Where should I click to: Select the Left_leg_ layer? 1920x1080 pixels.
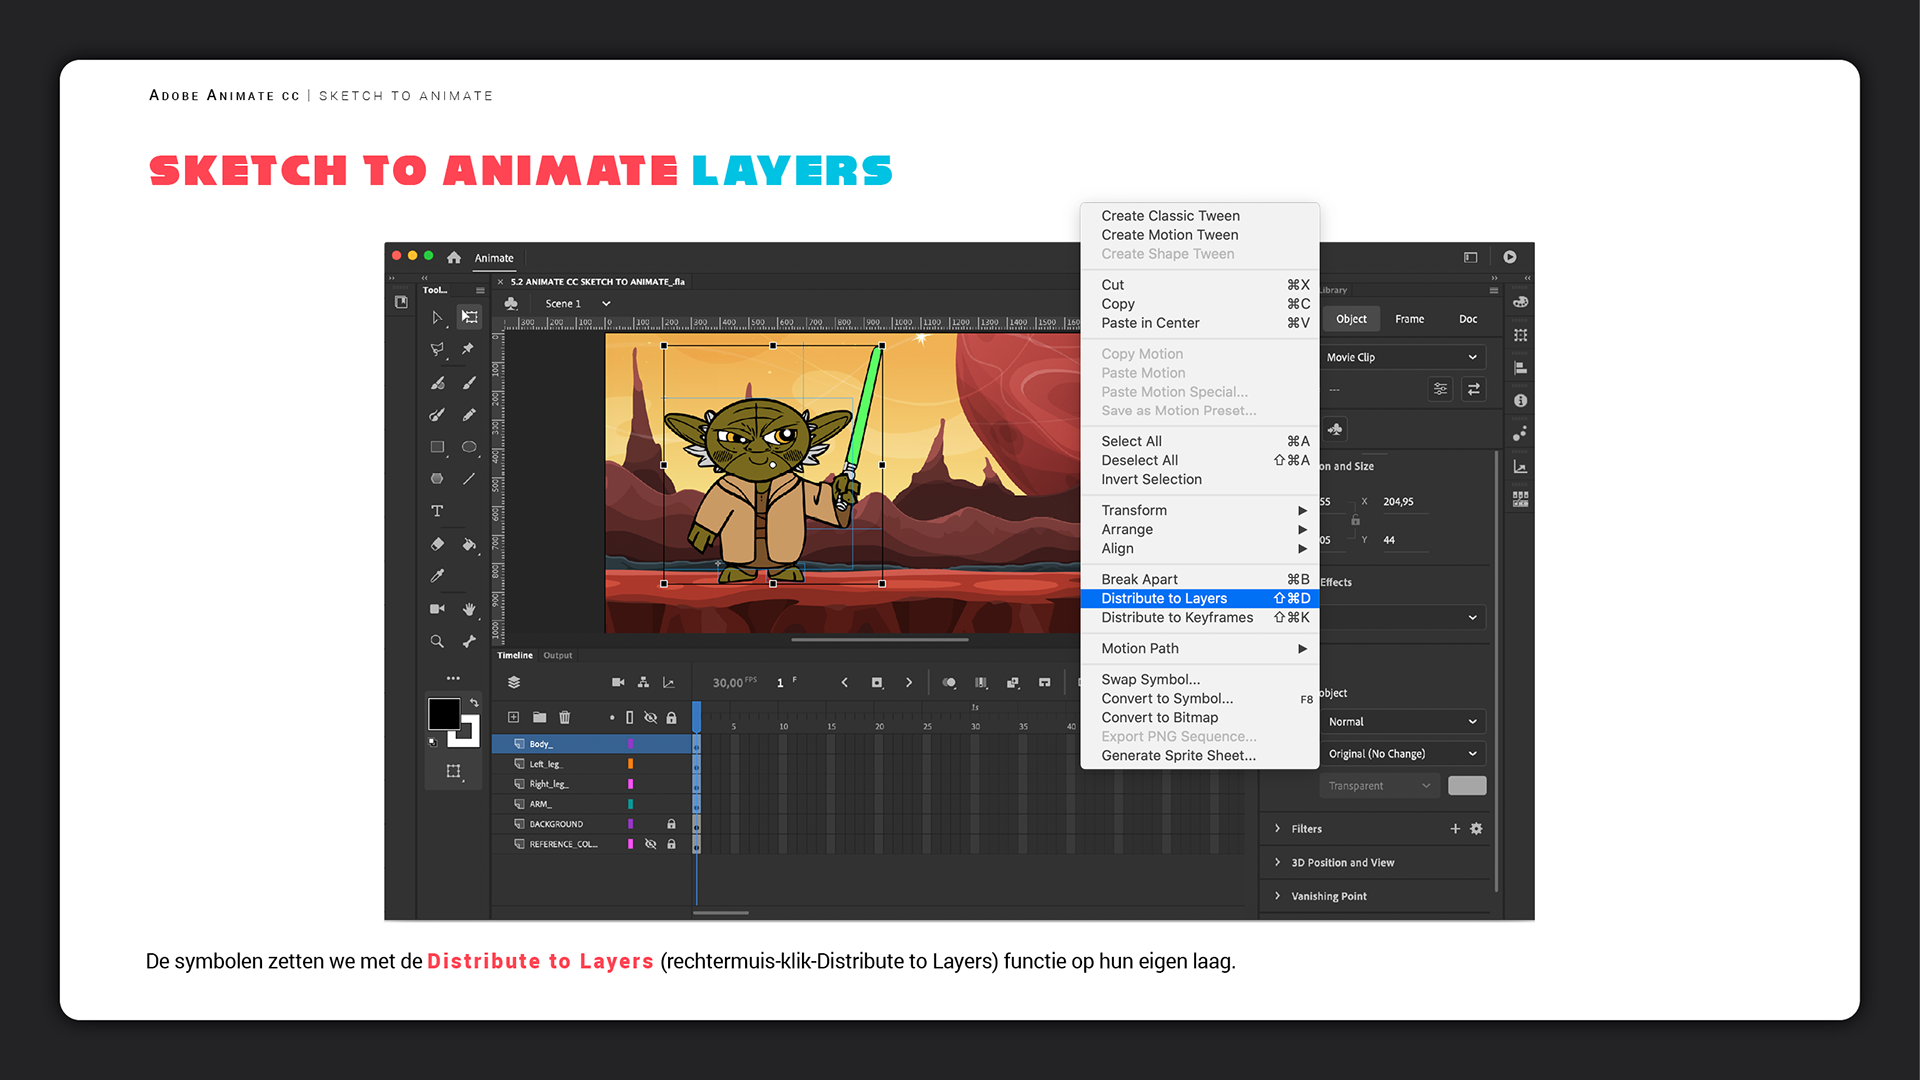click(x=546, y=764)
